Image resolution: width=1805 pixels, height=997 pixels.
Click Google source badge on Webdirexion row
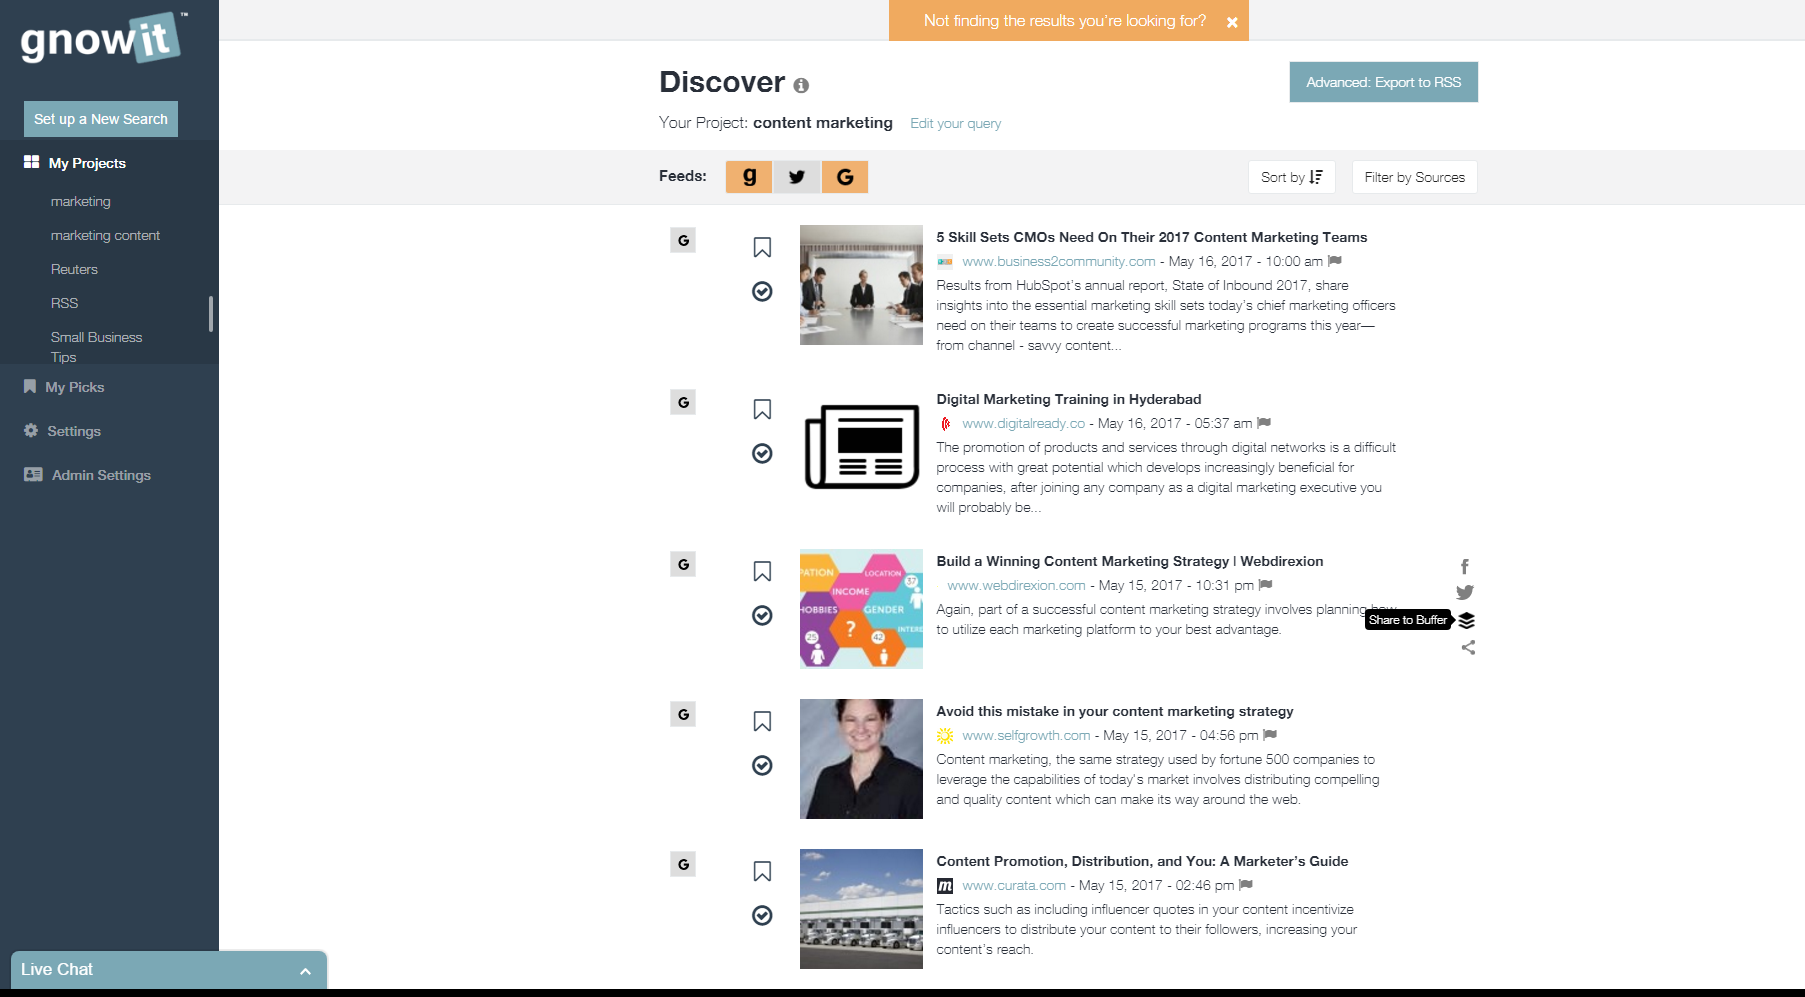point(683,564)
